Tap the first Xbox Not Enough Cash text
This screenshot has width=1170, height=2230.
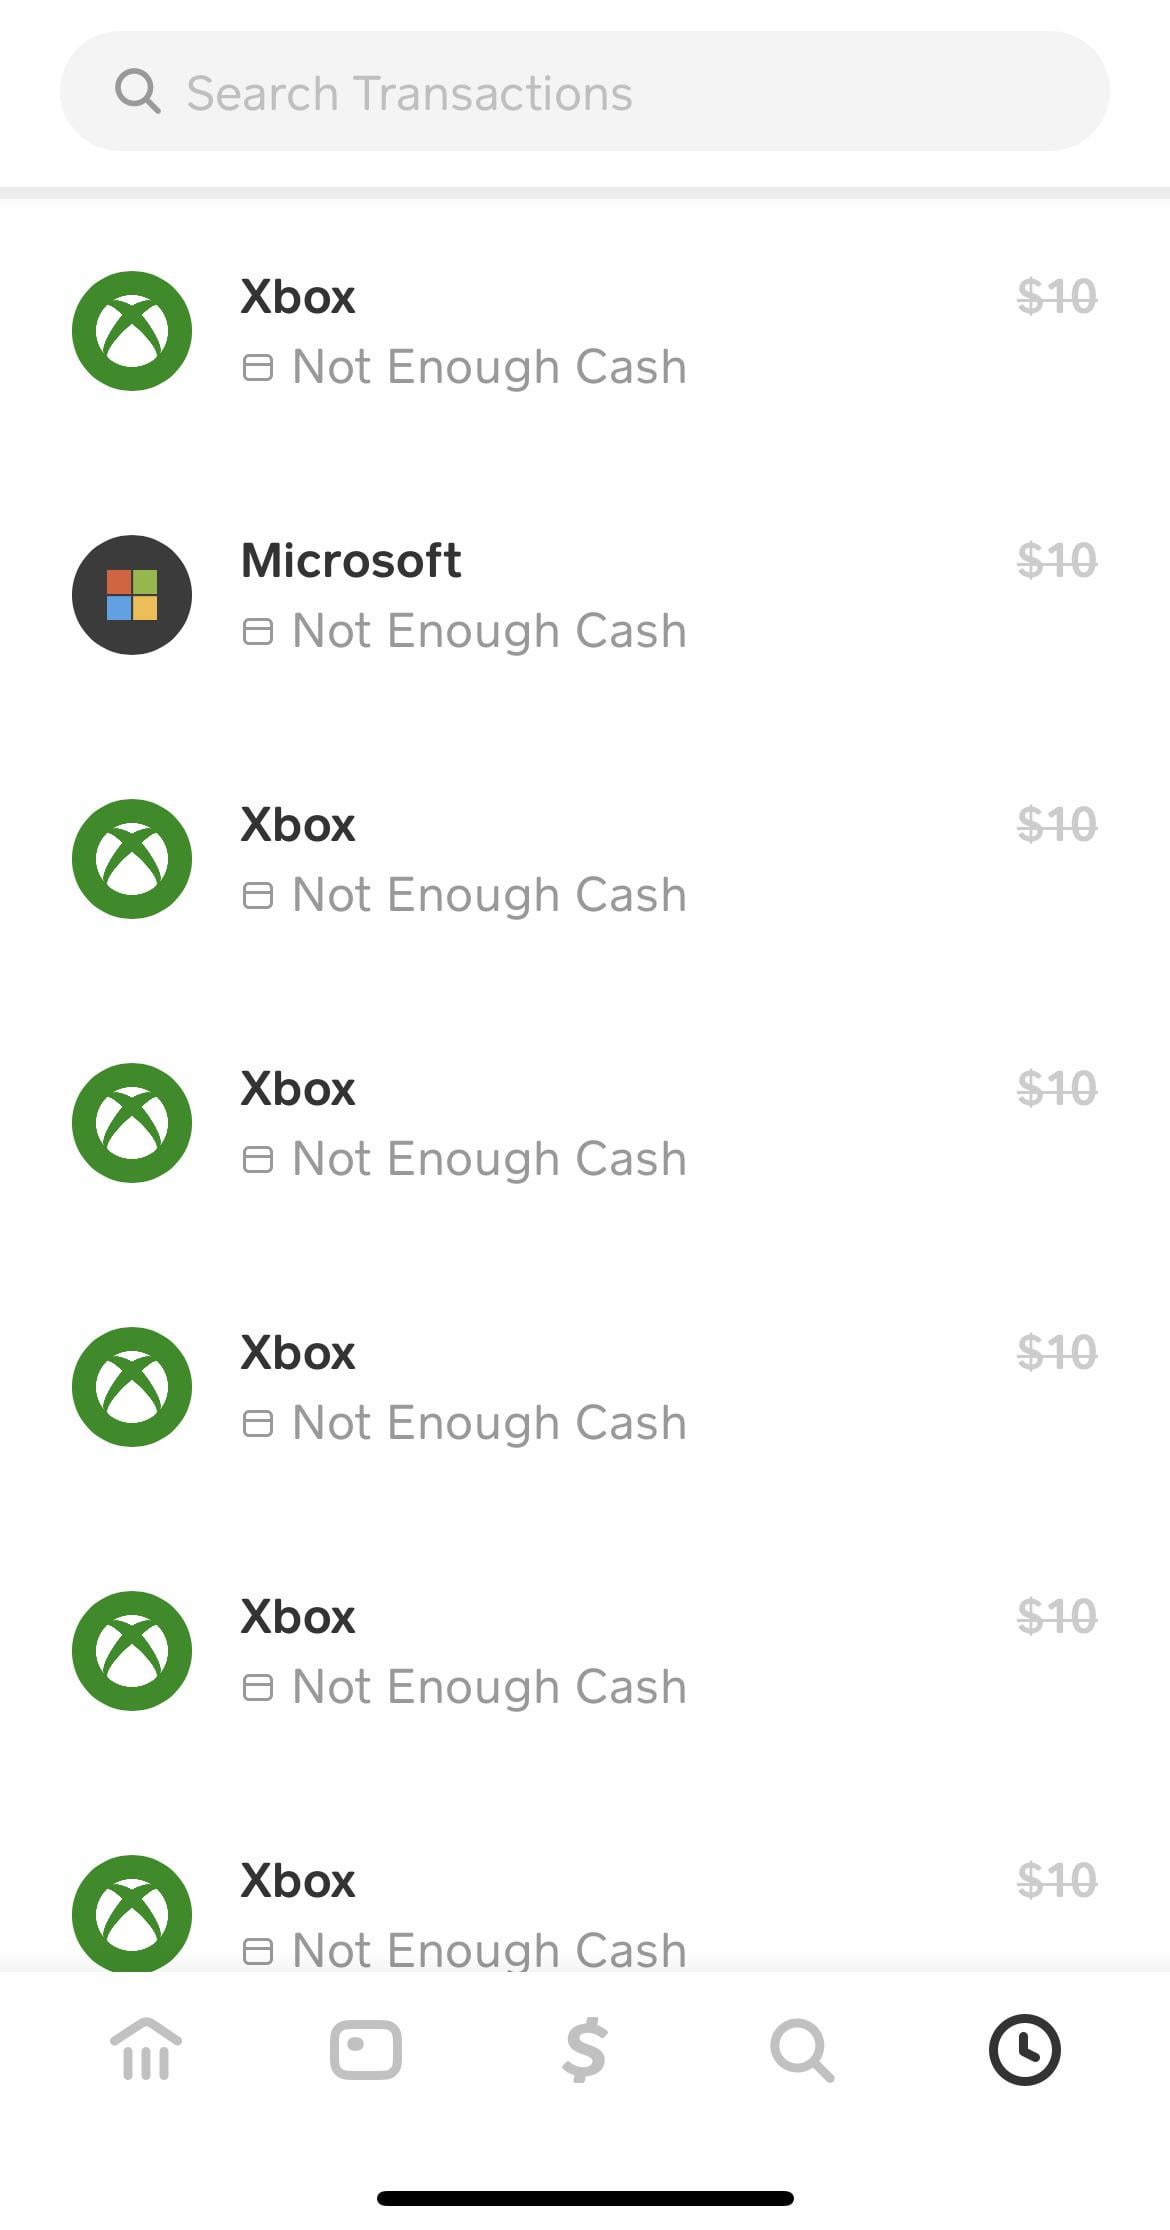(x=489, y=368)
